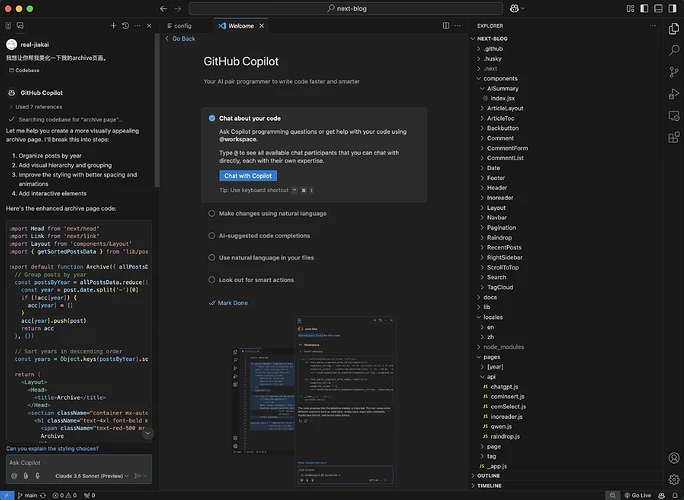
Task: Open _app.js in pages
Action: pos(496,466)
